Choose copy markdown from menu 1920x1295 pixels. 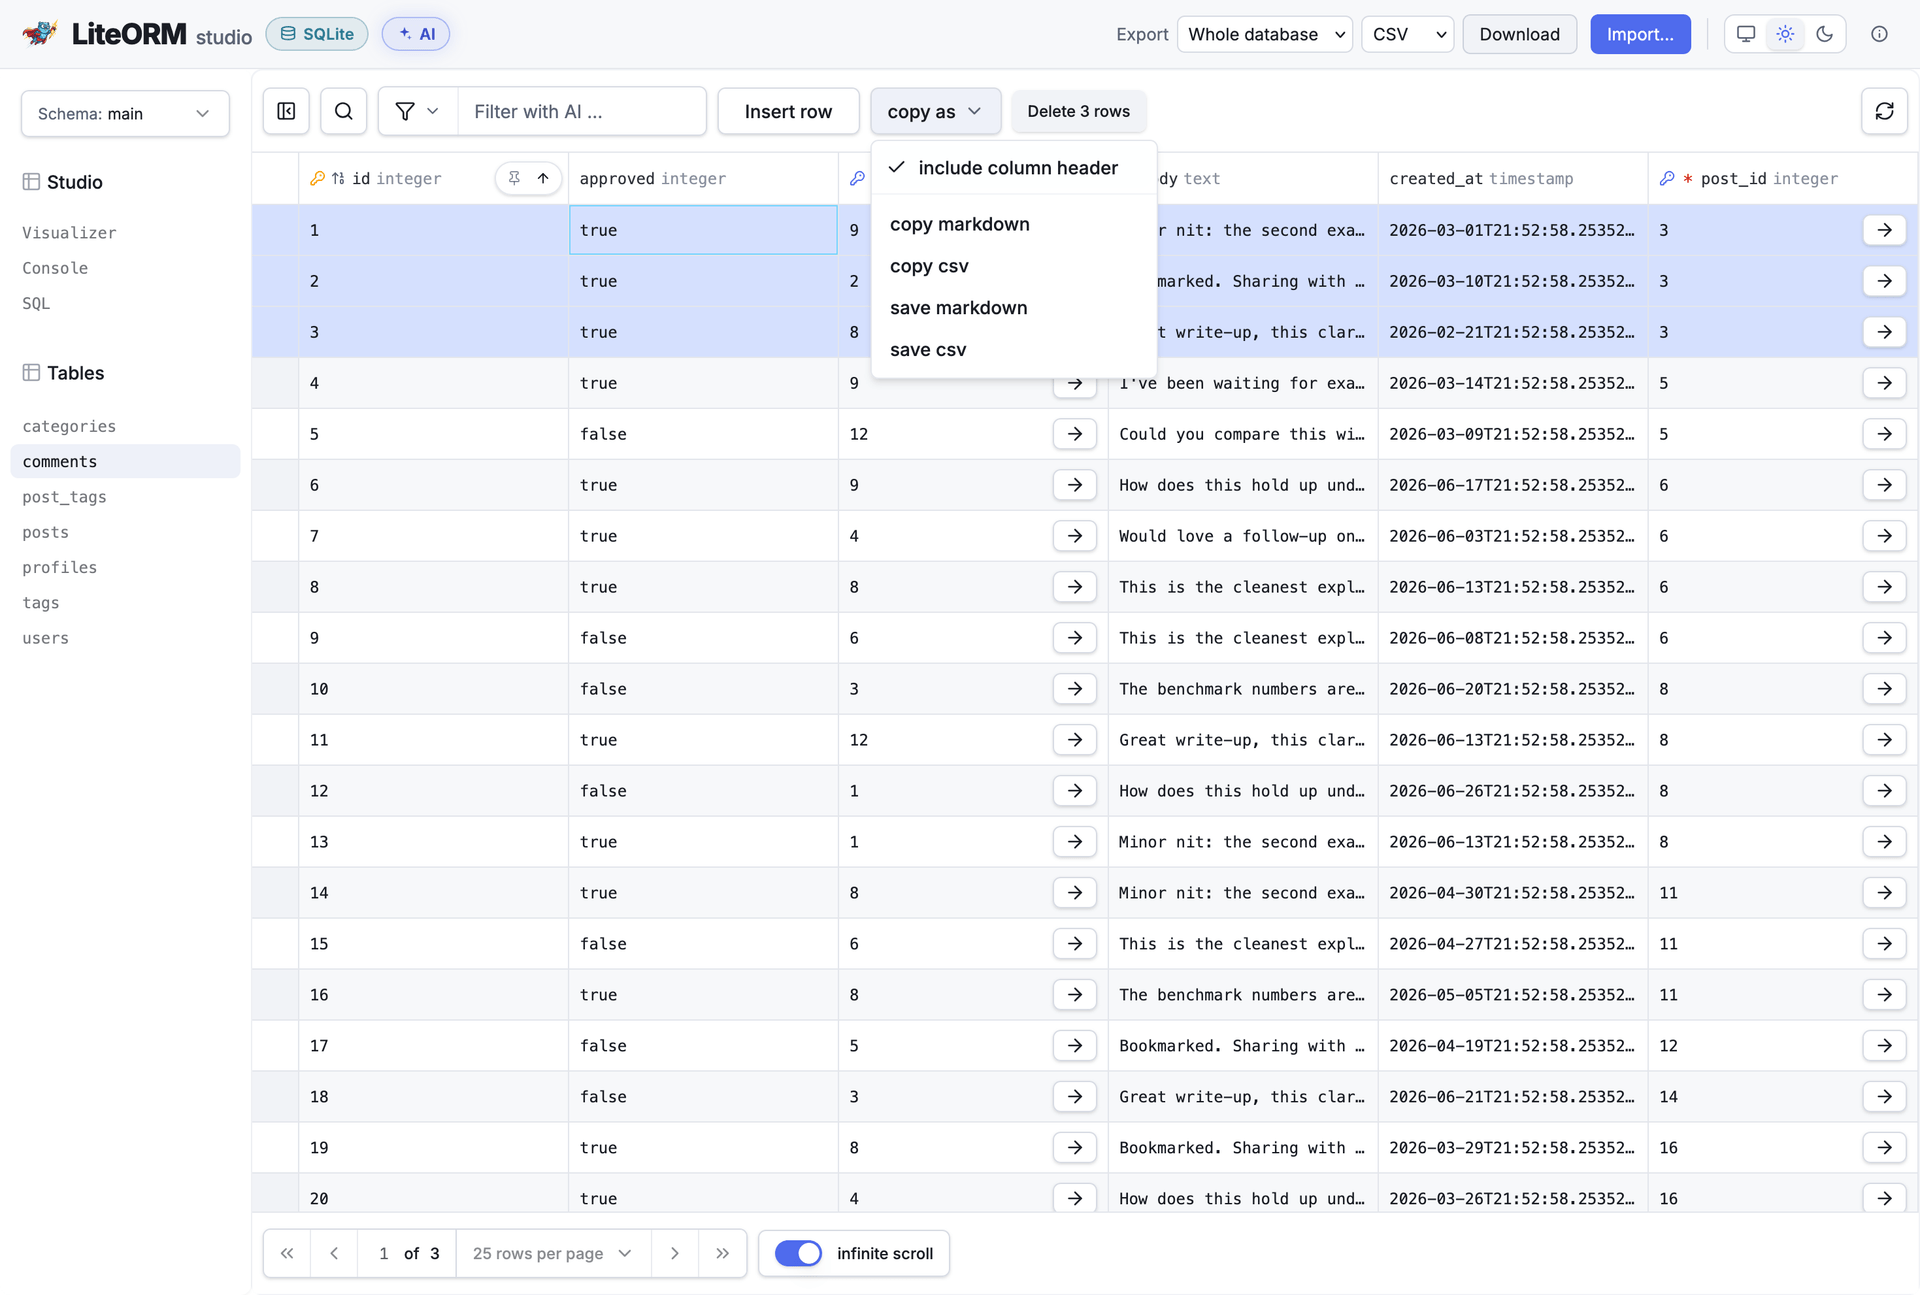(x=1014, y=224)
